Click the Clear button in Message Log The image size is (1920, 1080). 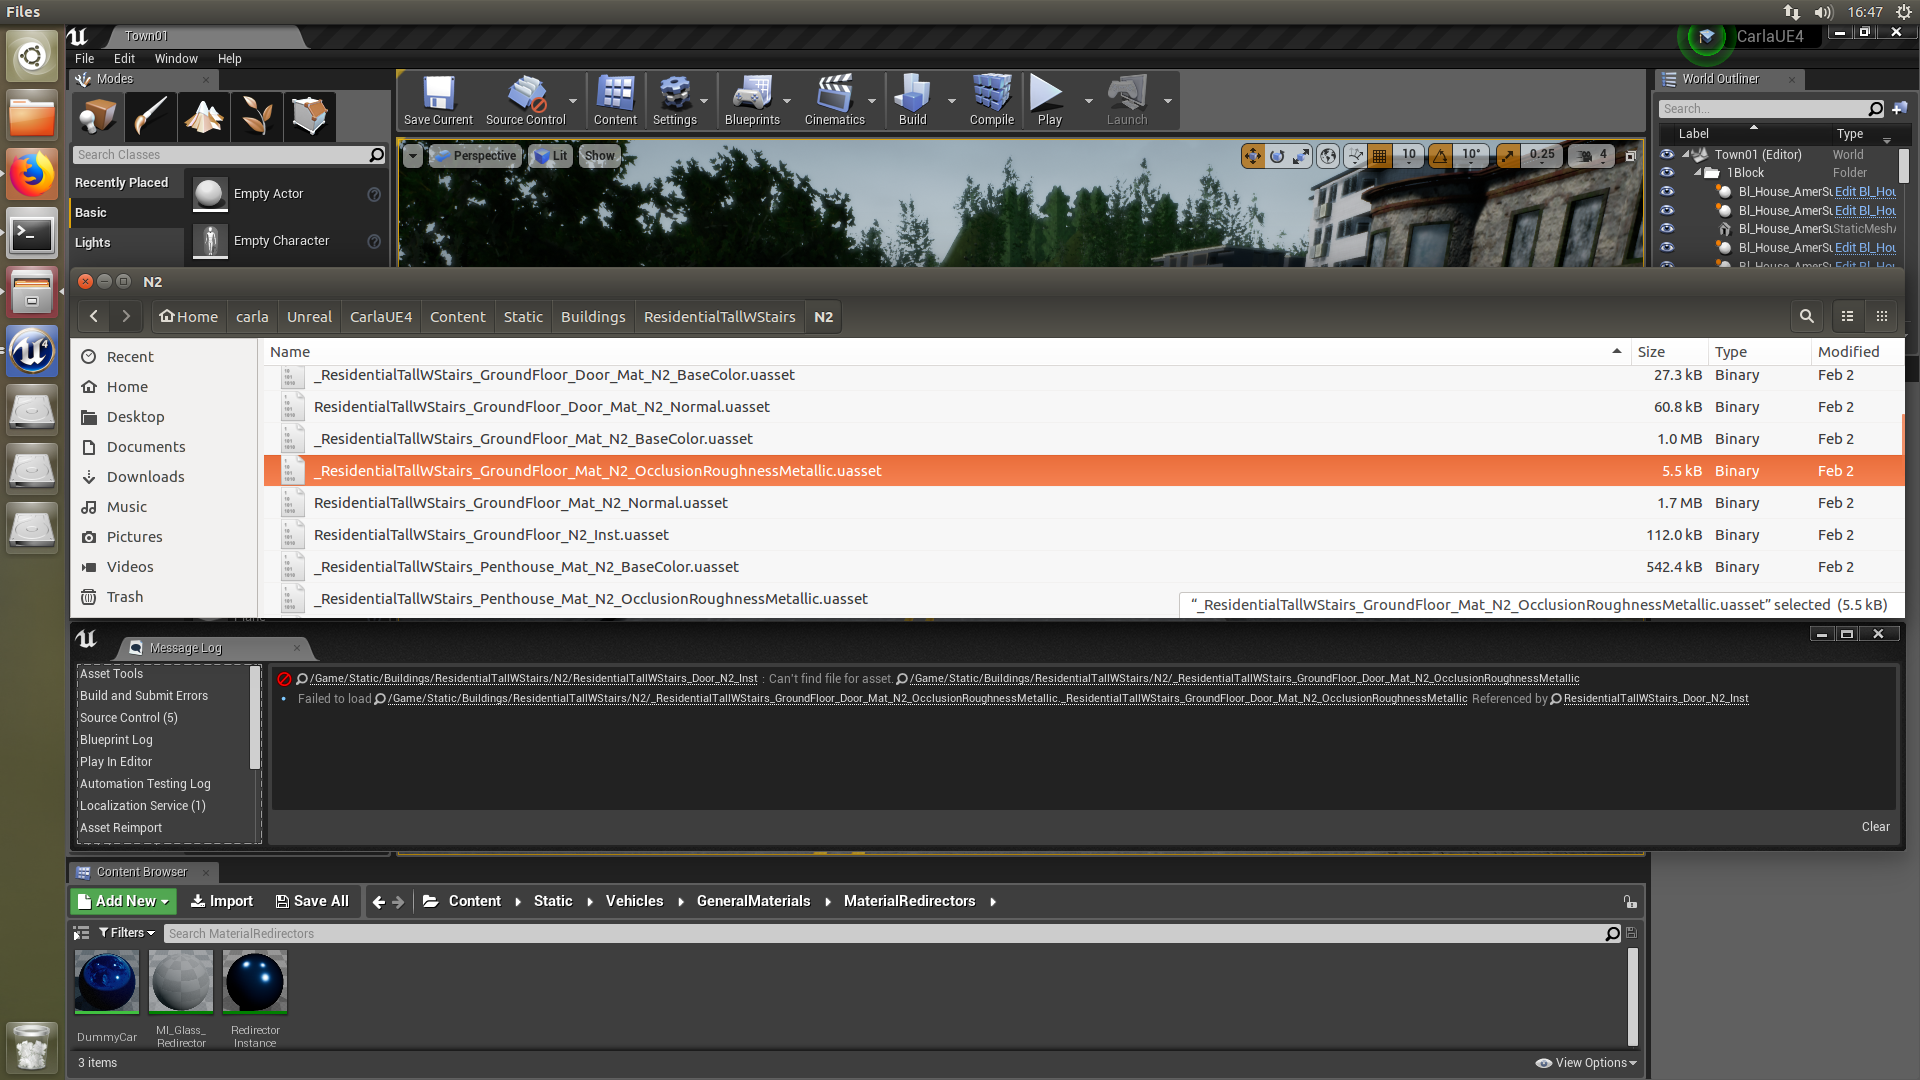[1875, 827]
